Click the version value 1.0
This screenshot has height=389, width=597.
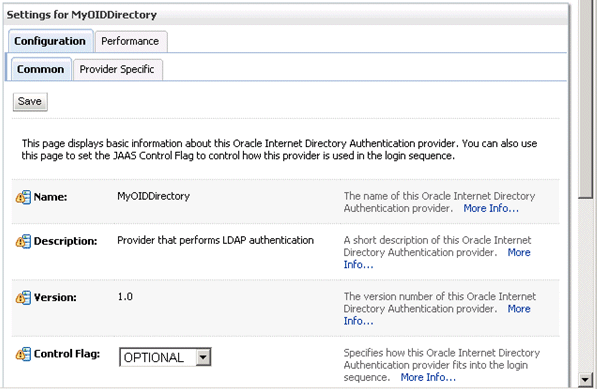125,297
